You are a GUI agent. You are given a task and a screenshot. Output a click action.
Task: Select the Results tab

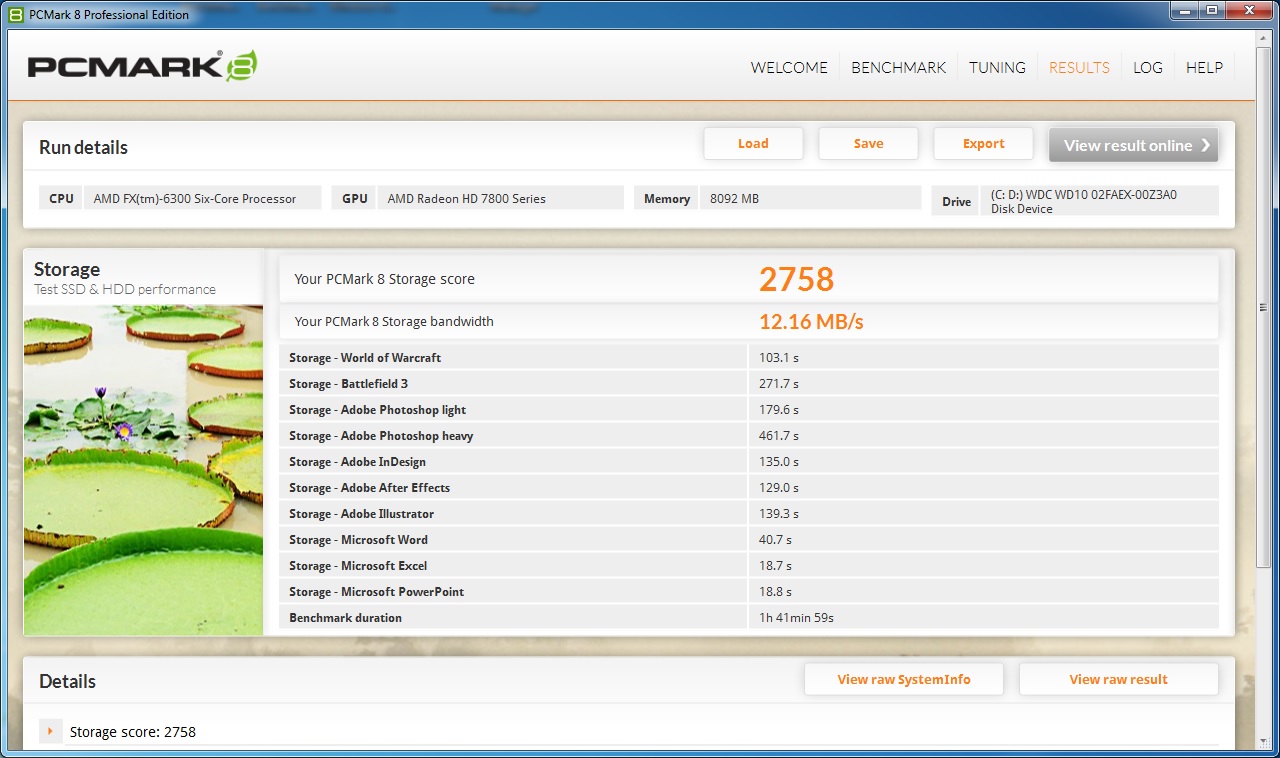point(1079,68)
